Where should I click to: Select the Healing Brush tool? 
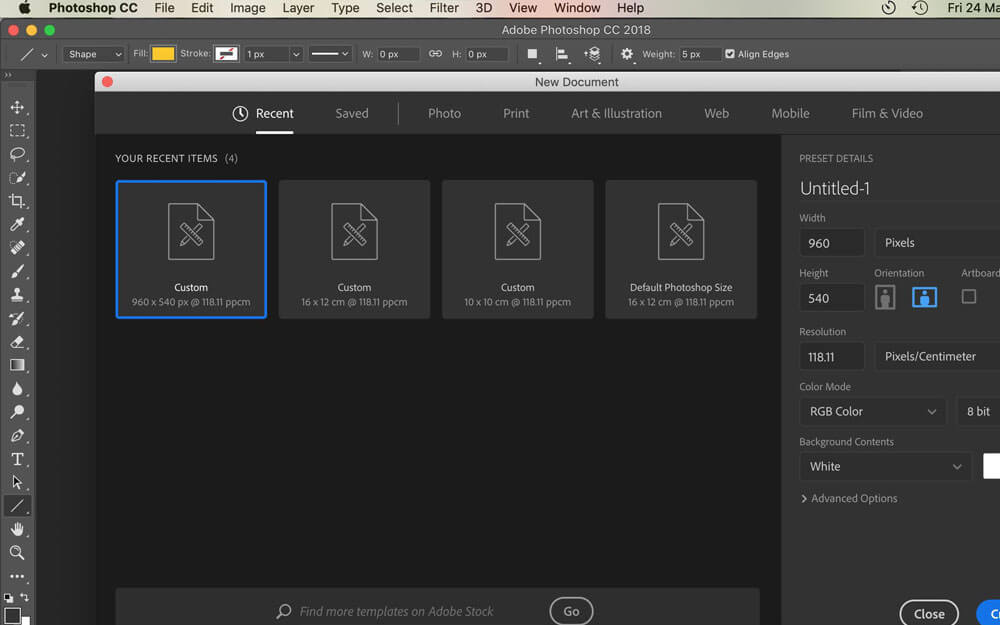click(17, 248)
